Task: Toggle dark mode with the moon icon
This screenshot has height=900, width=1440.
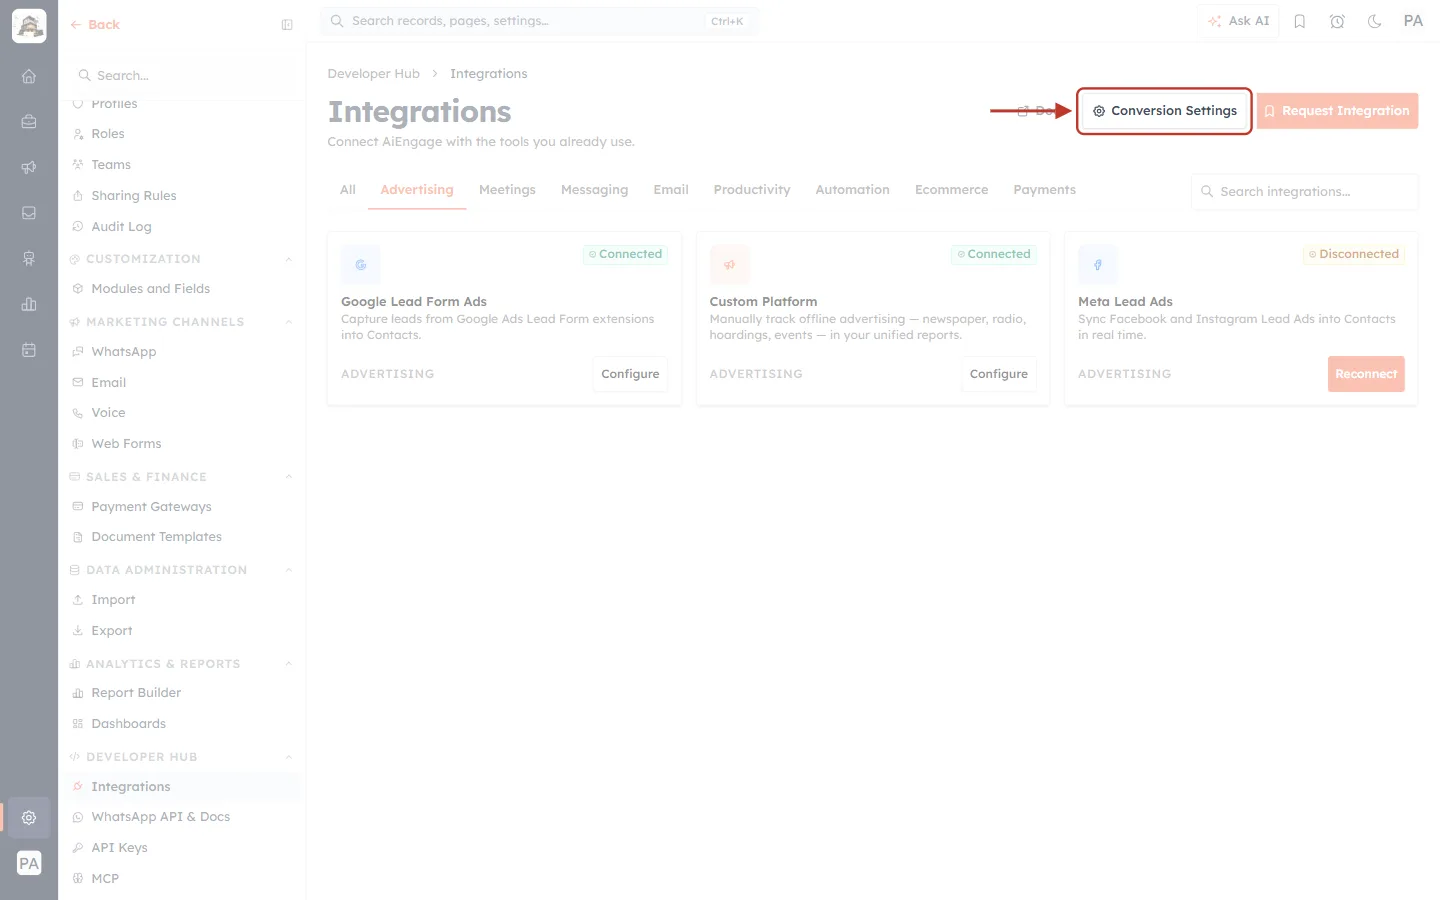Action: (x=1375, y=21)
